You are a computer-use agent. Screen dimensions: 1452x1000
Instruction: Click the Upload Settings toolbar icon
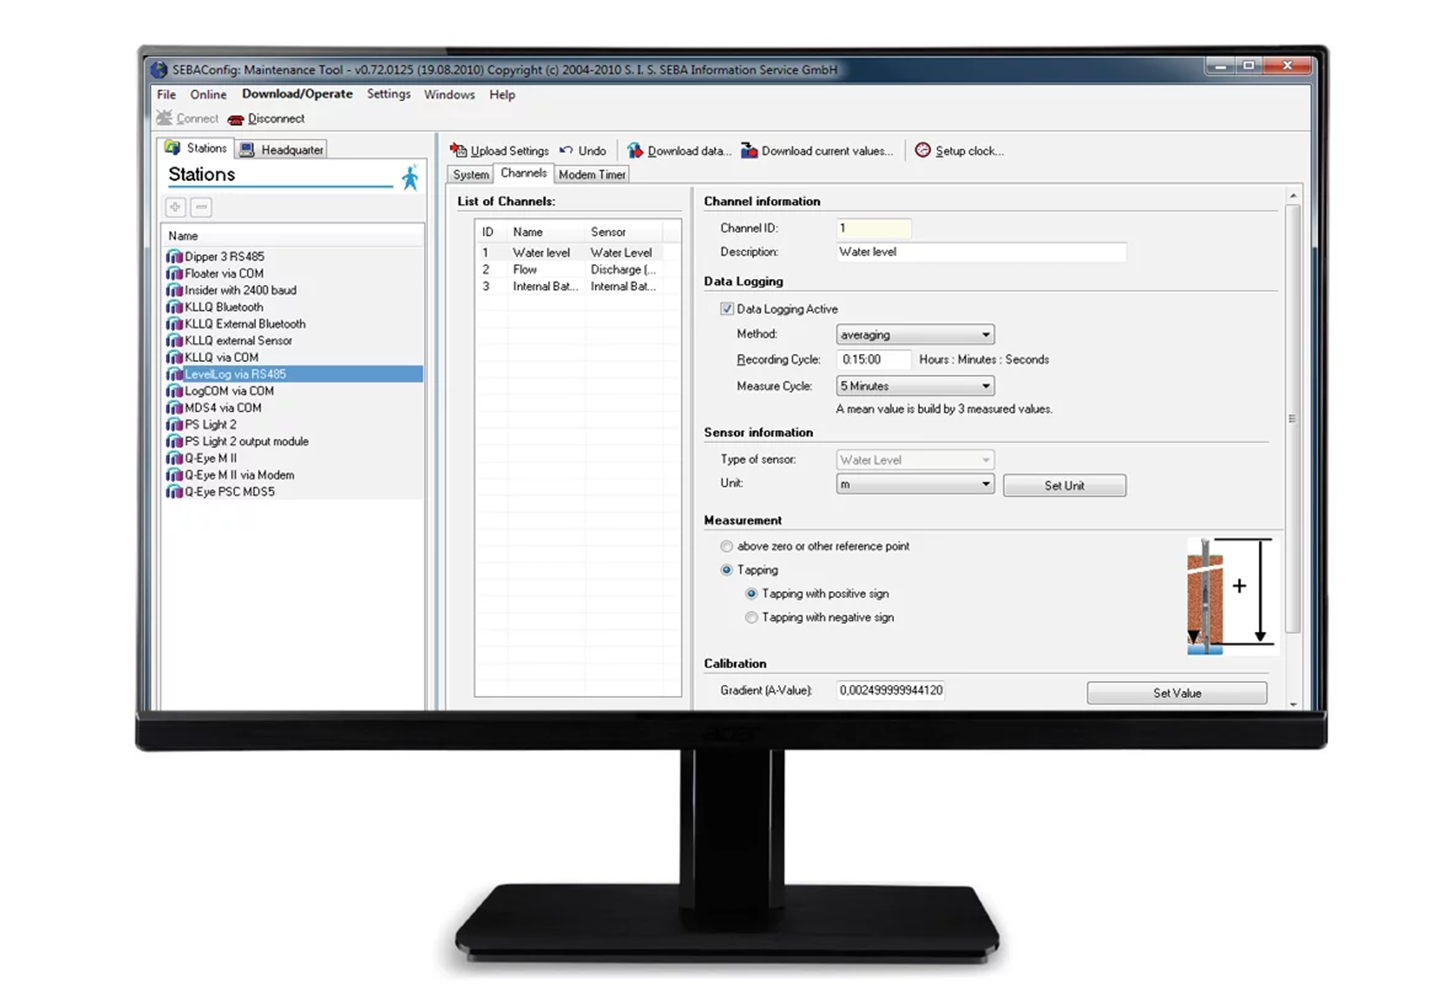coord(459,150)
